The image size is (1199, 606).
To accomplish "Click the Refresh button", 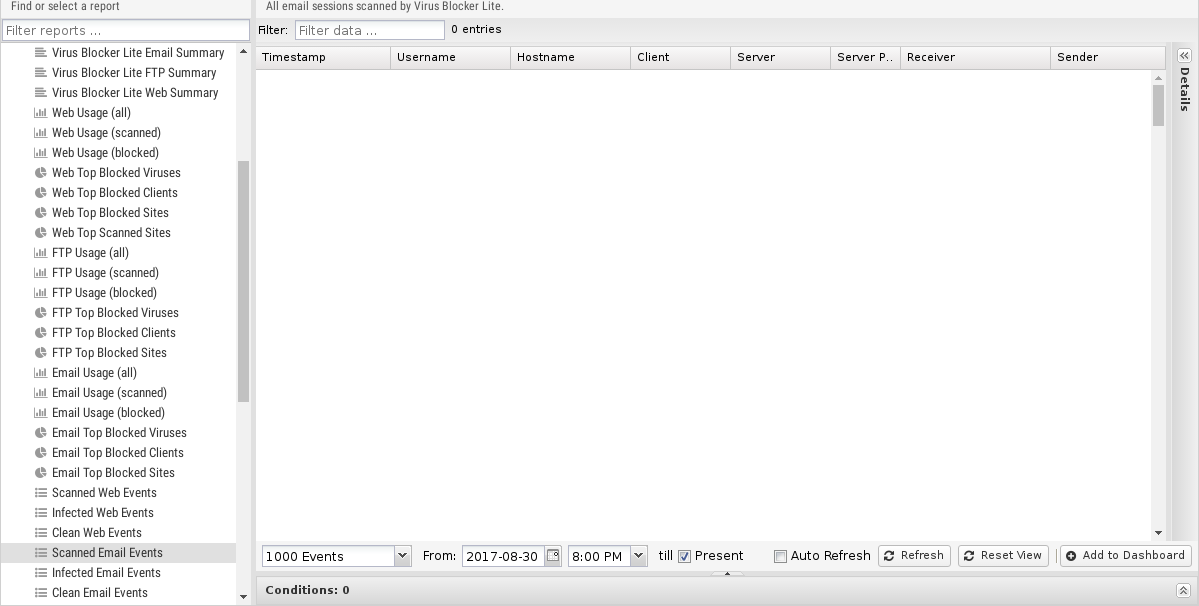I will [914, 556].
